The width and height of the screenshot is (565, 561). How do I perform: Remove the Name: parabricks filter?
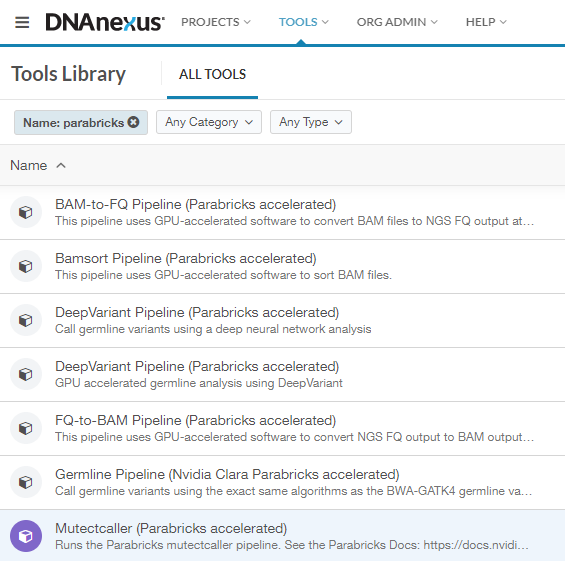coord(134,122)
